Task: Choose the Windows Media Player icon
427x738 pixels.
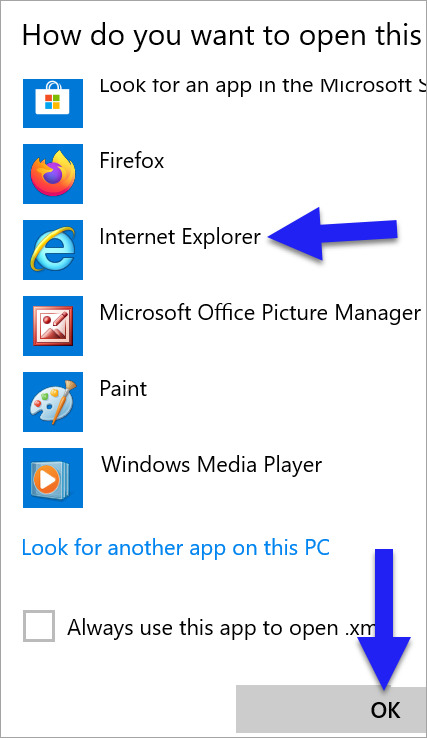Action: [x=53, y=478]
